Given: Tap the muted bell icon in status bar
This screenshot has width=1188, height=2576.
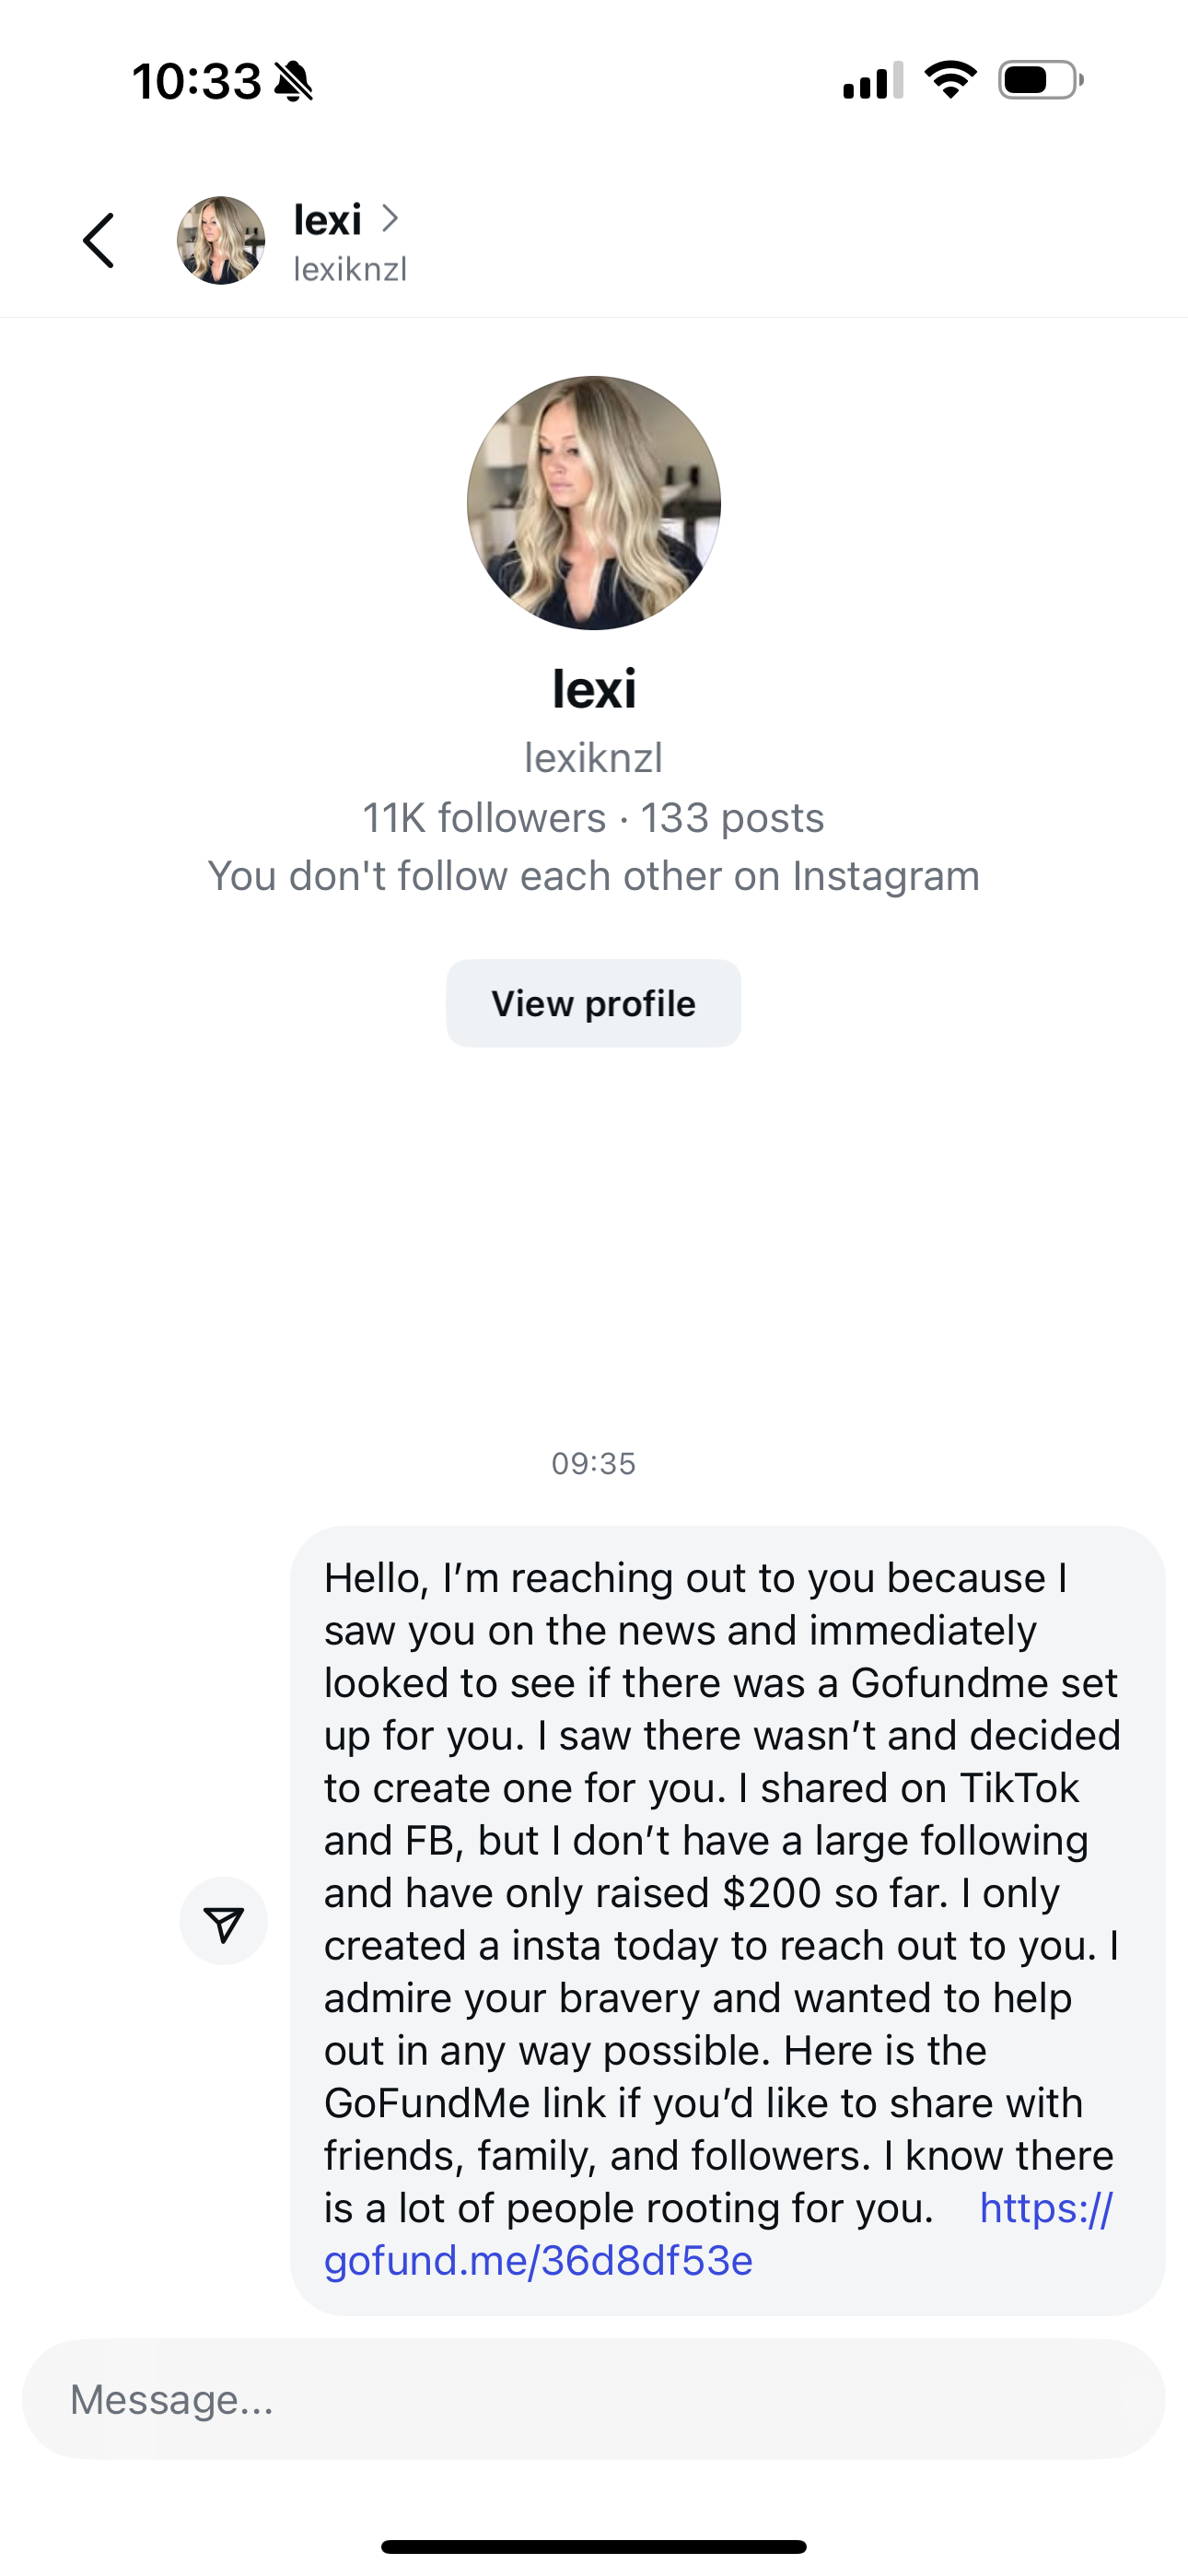Looking at the screenshot, I should click(293, 81).
